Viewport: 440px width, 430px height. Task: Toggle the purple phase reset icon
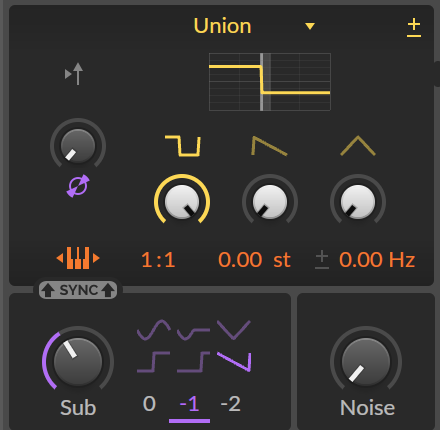tap(78, 186)
